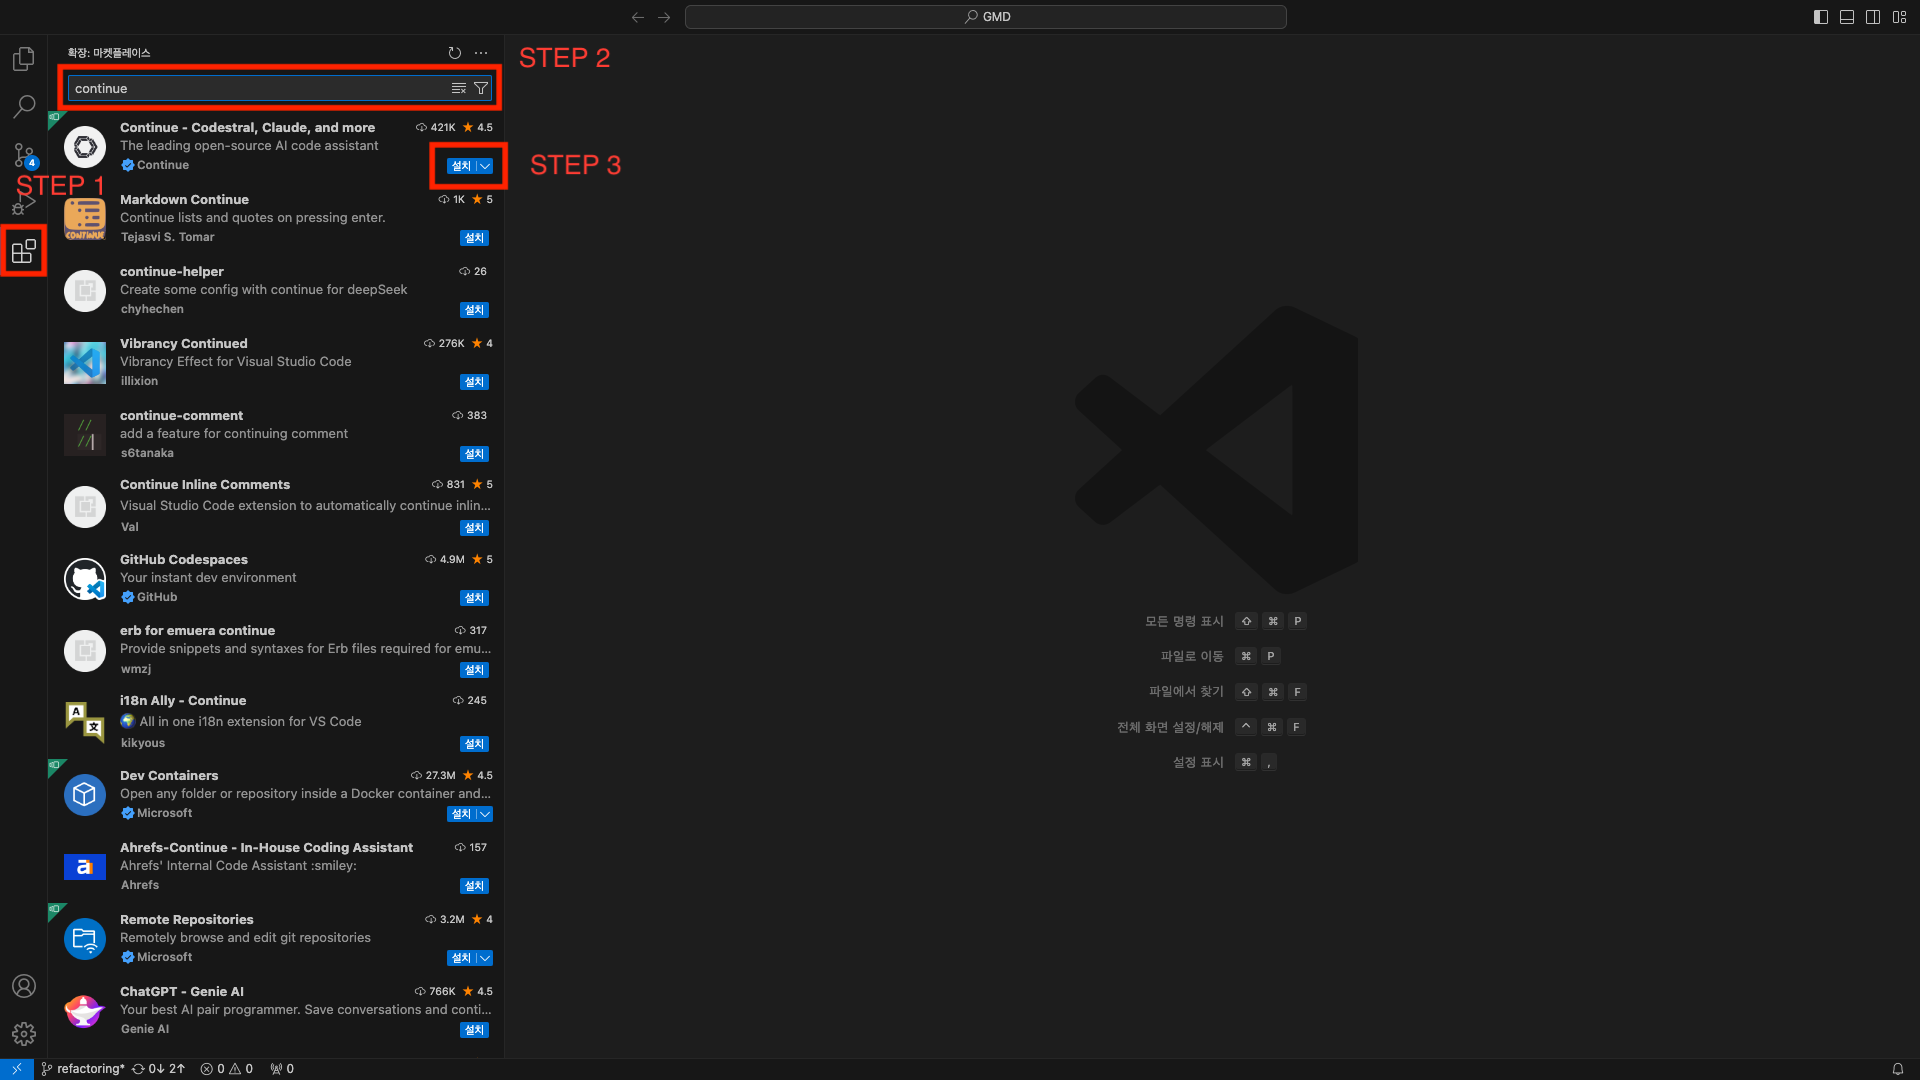Clear the extensions search results
Screen dimensions: 1920x1080
459,89
